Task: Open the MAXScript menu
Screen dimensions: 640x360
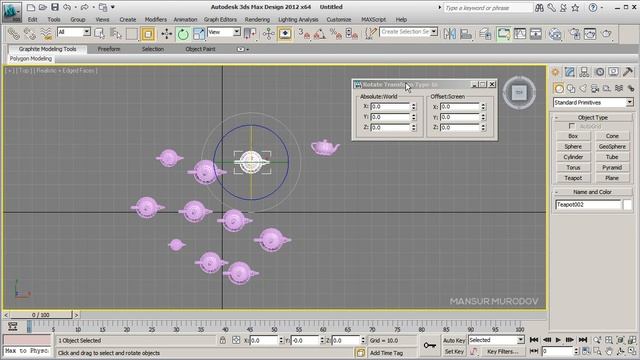Action: 373,19
